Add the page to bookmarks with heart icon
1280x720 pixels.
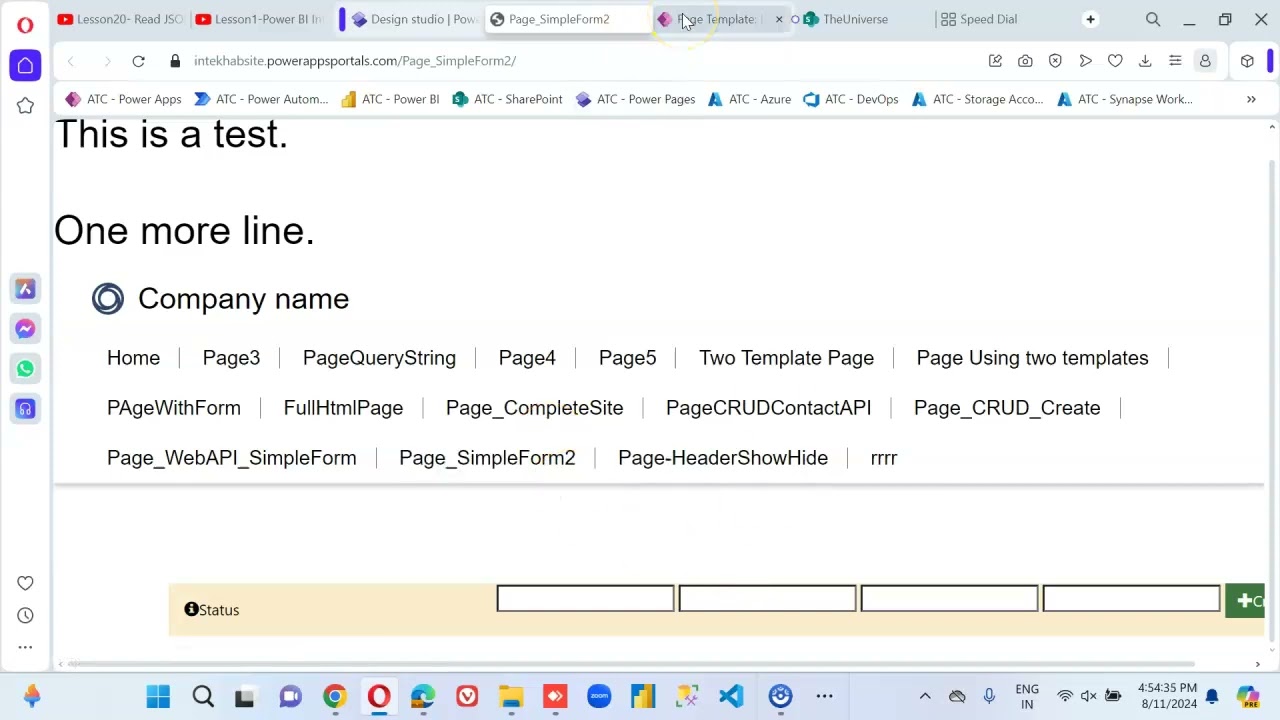tap(1115, 61)
